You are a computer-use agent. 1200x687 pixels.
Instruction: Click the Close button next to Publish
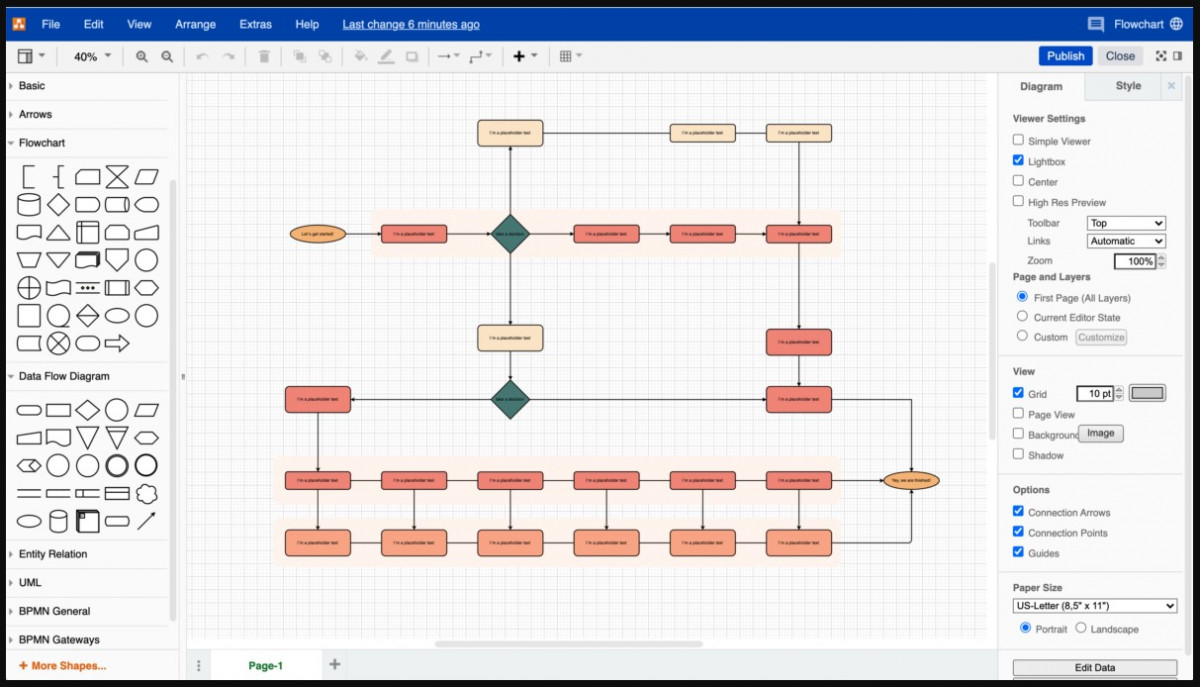(x=1120, y=56)
